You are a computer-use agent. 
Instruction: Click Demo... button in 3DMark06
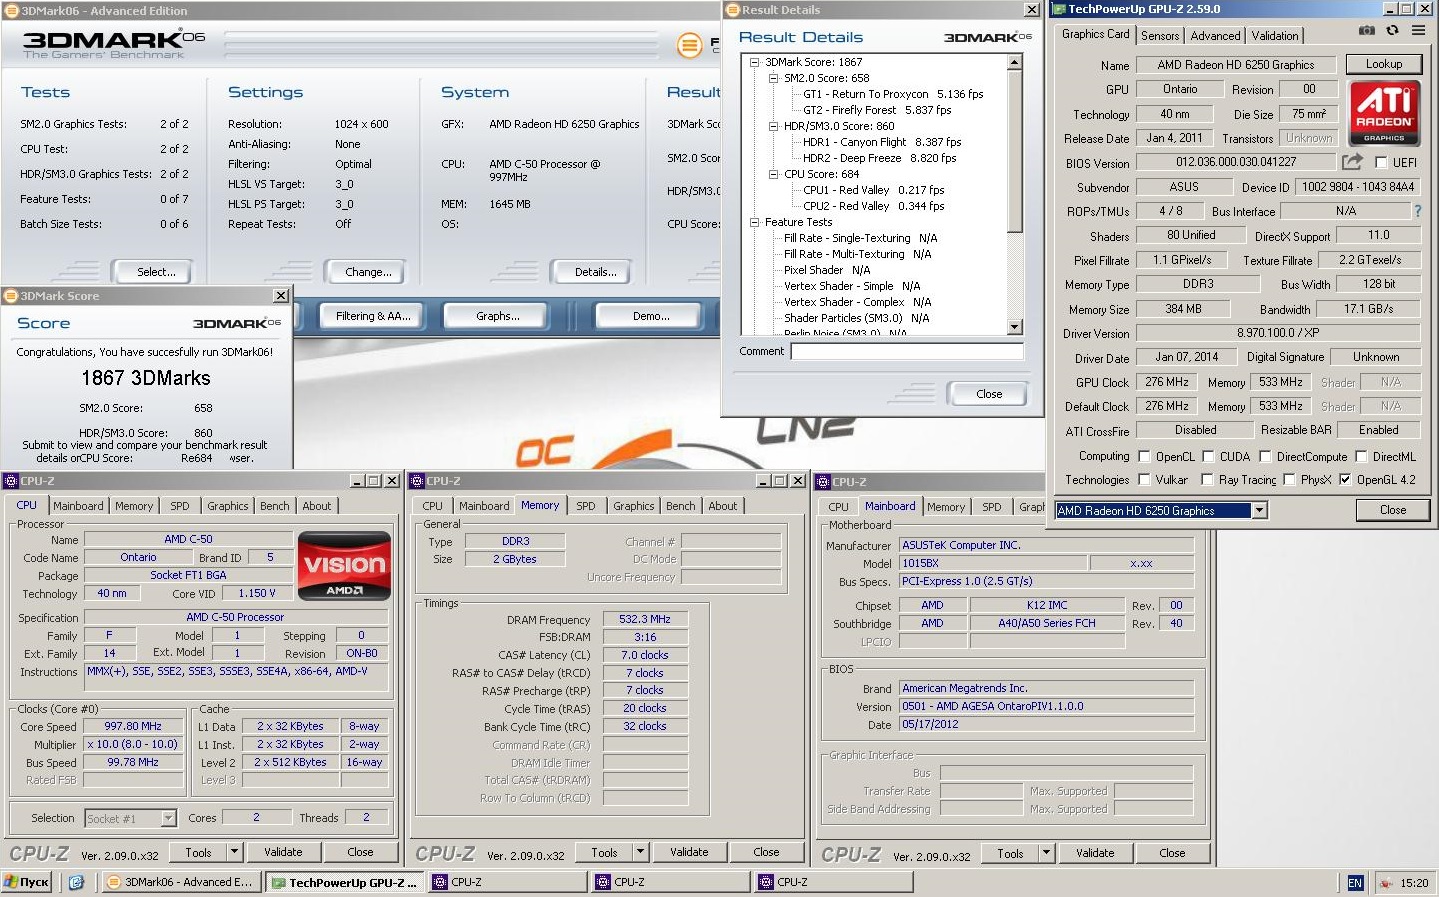[x=651, y=316]
